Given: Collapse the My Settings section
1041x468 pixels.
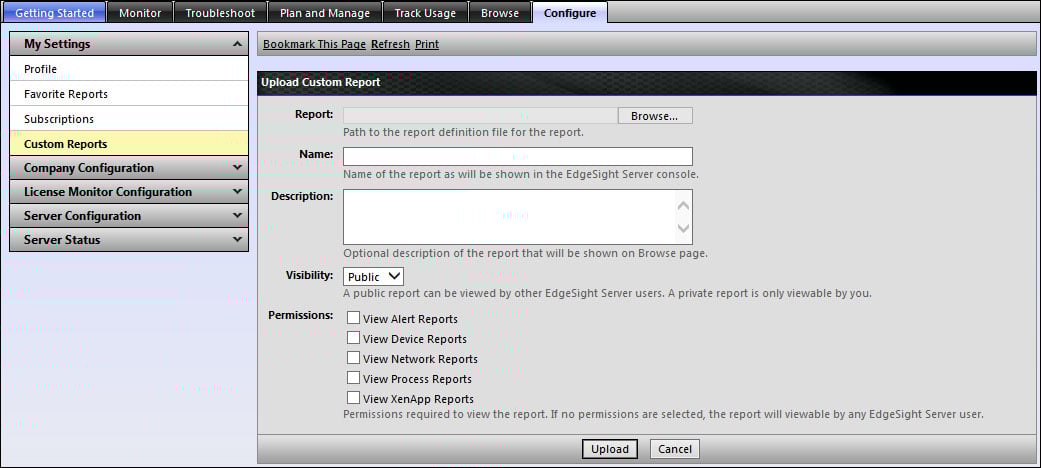Looking at the screenshot, I should pyautogui.click(x=129, y=44).
